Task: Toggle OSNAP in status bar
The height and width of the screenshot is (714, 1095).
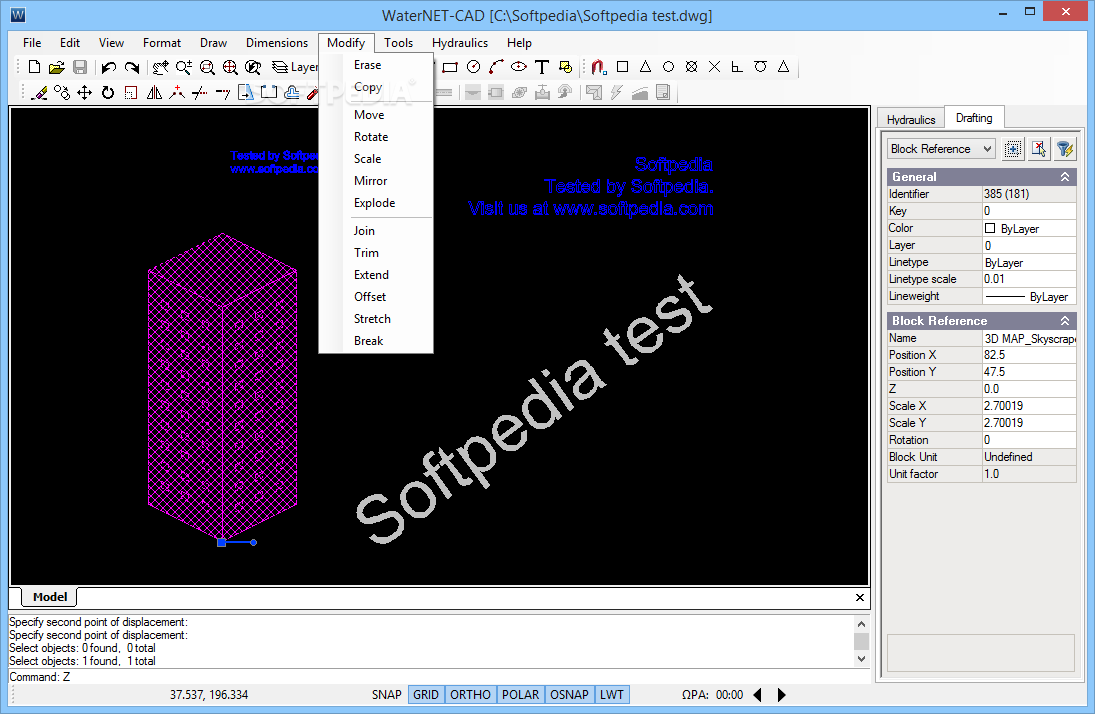Action: 569,694
